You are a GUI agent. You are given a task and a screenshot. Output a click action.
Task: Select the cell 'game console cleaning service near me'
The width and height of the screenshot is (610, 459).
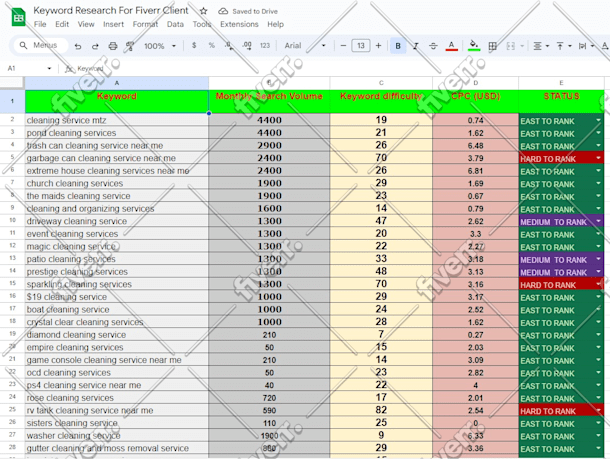(x=117, y=360)
